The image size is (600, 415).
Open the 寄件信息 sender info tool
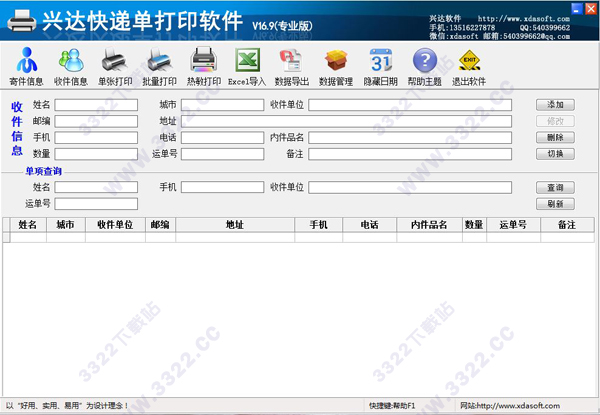tap(26, 66)
